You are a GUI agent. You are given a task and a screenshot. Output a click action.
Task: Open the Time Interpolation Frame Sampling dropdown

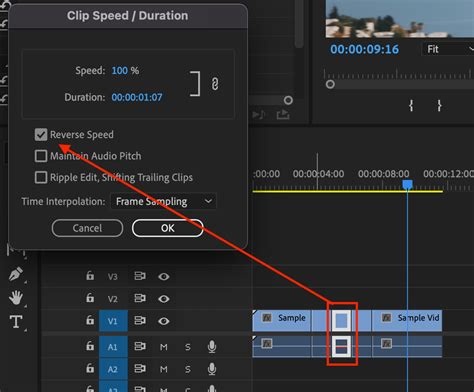point(164,201)
